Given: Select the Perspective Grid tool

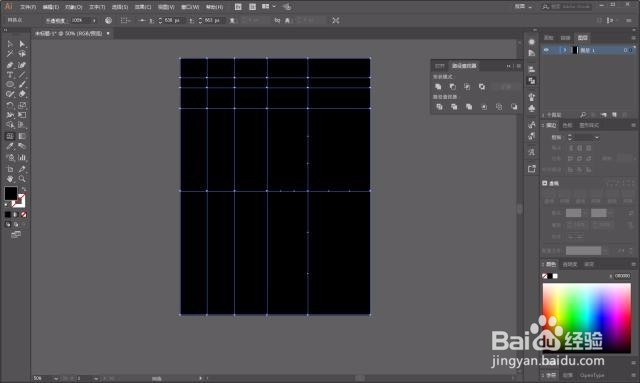Looking at the screenshot, I should pyautogui.click(x=22, y=125).
